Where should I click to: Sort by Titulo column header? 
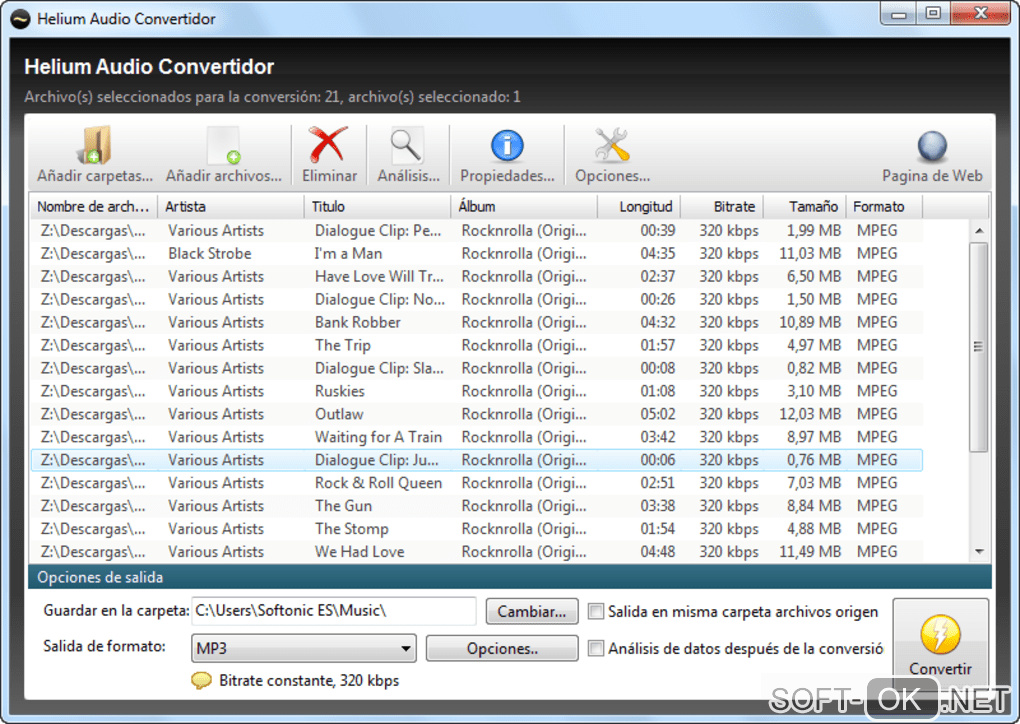tap(377, 206)
